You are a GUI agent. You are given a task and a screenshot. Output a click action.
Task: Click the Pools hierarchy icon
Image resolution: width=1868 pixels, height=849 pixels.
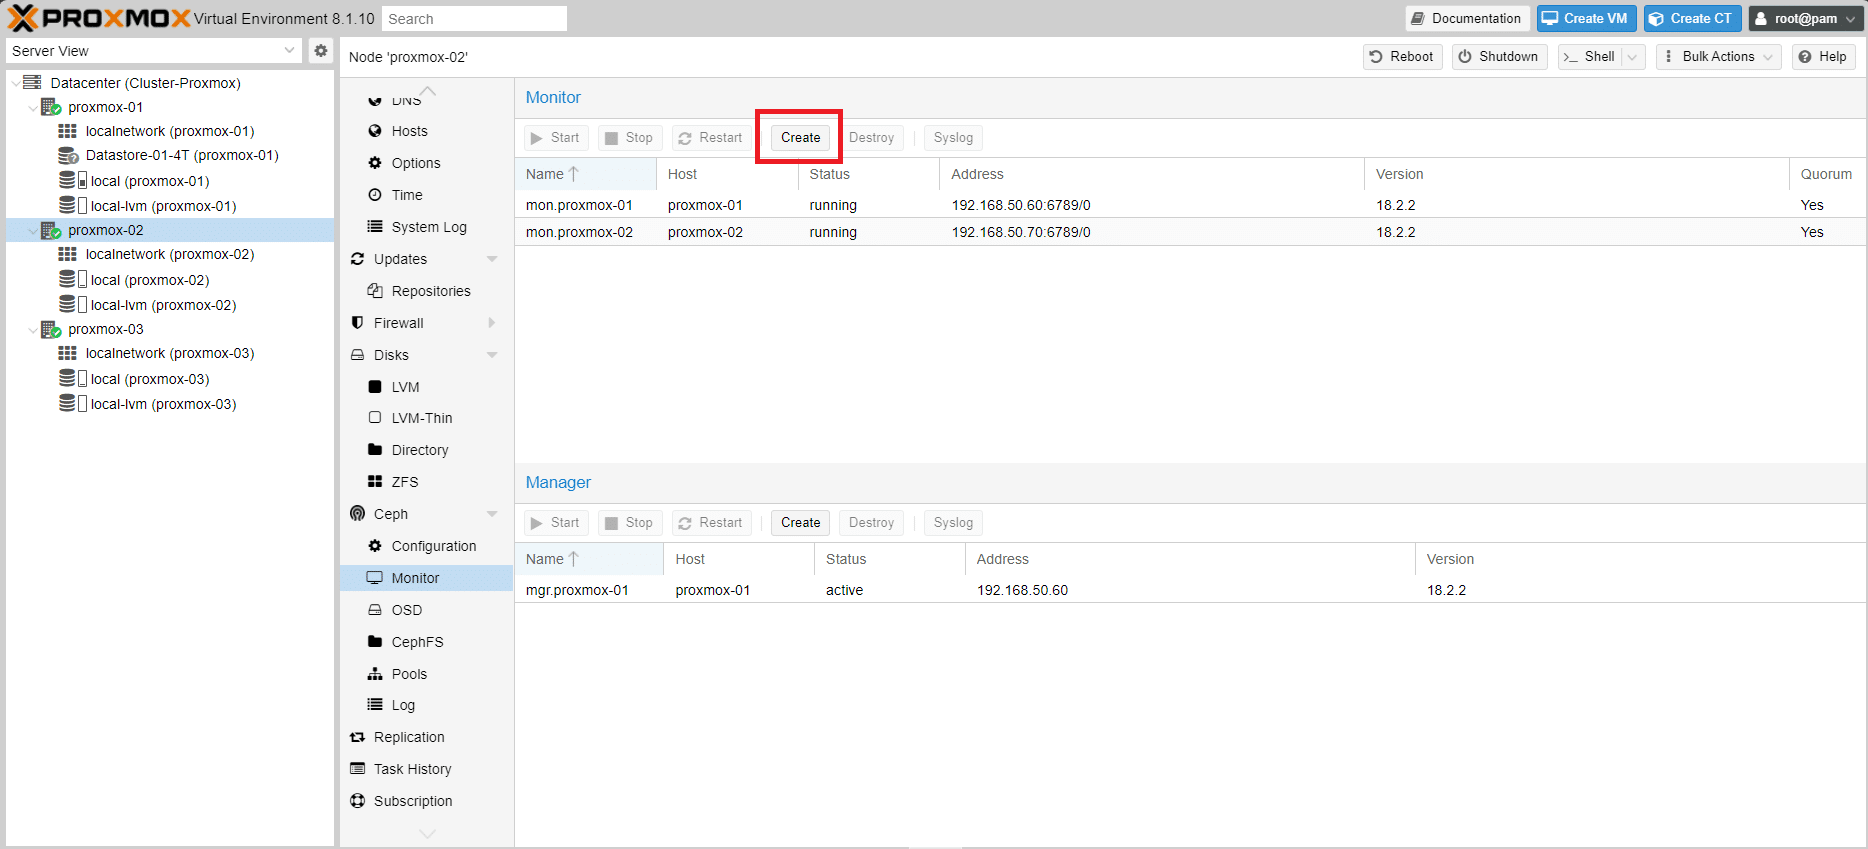[x=375, y=674]
